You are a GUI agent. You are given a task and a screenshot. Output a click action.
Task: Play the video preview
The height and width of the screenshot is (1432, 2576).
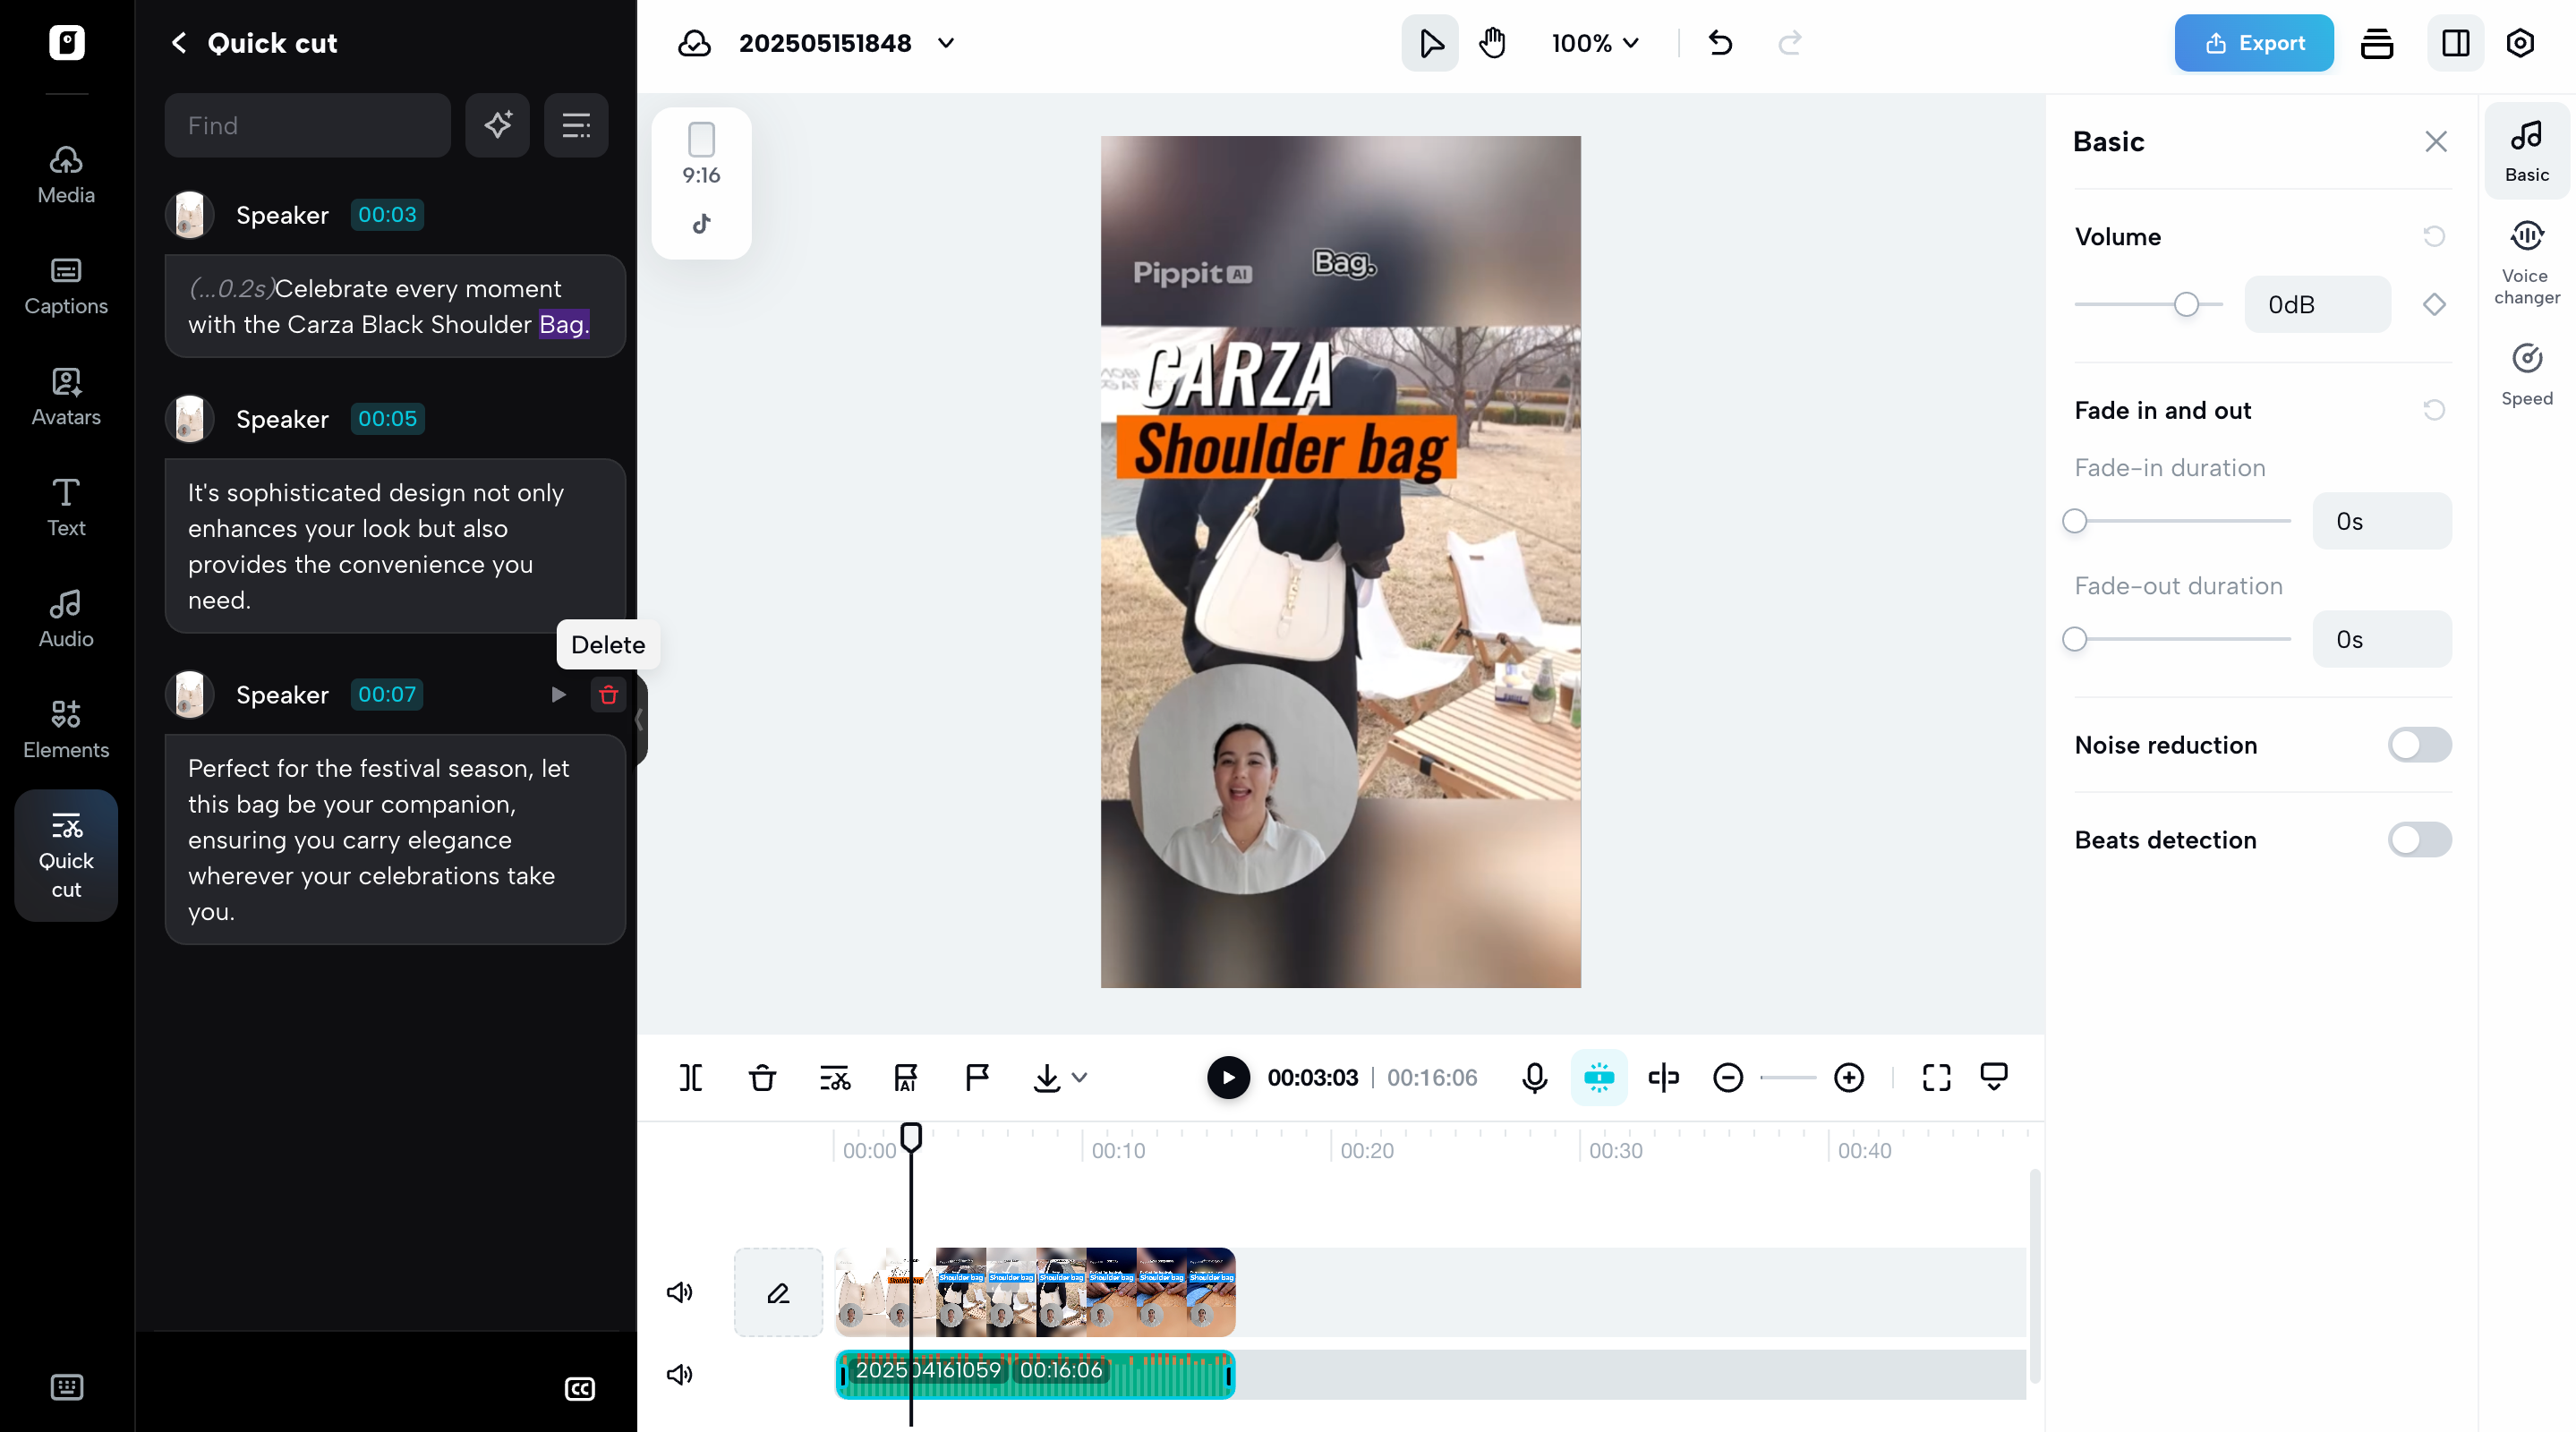pyautogui.click(x=1228, y=1078)
